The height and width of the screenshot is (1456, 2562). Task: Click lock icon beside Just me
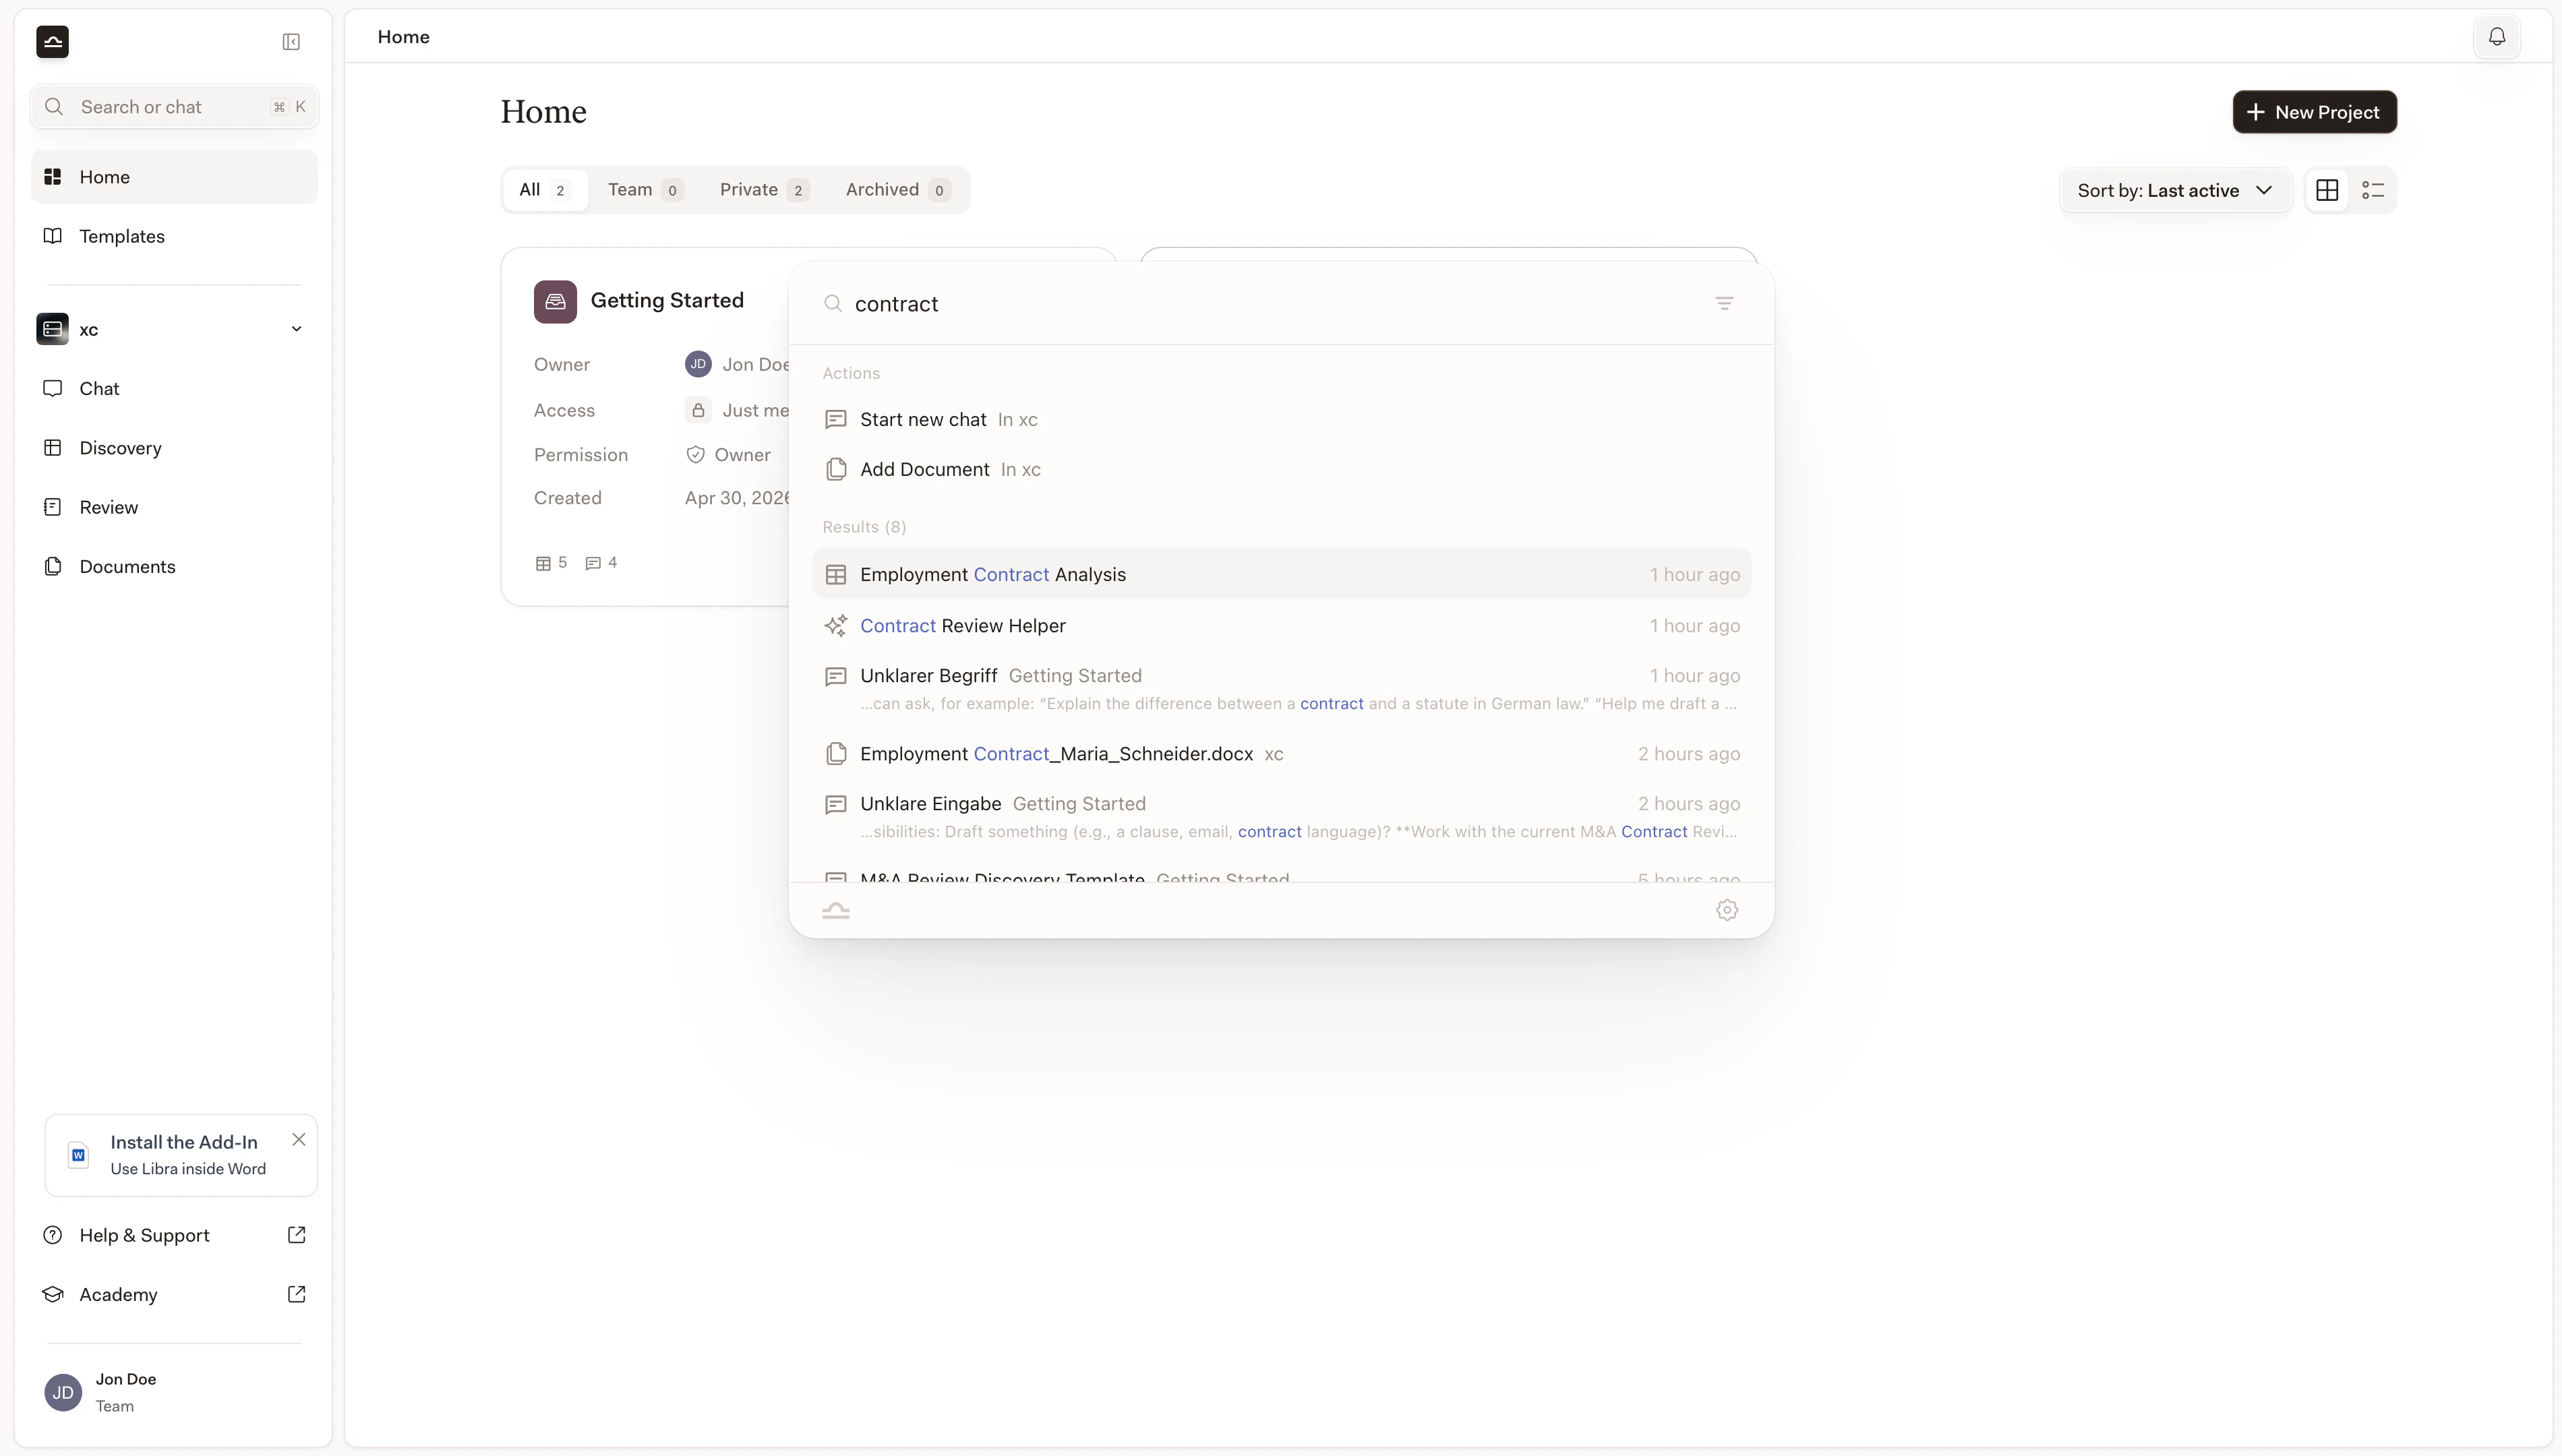[x=698, y=410]
